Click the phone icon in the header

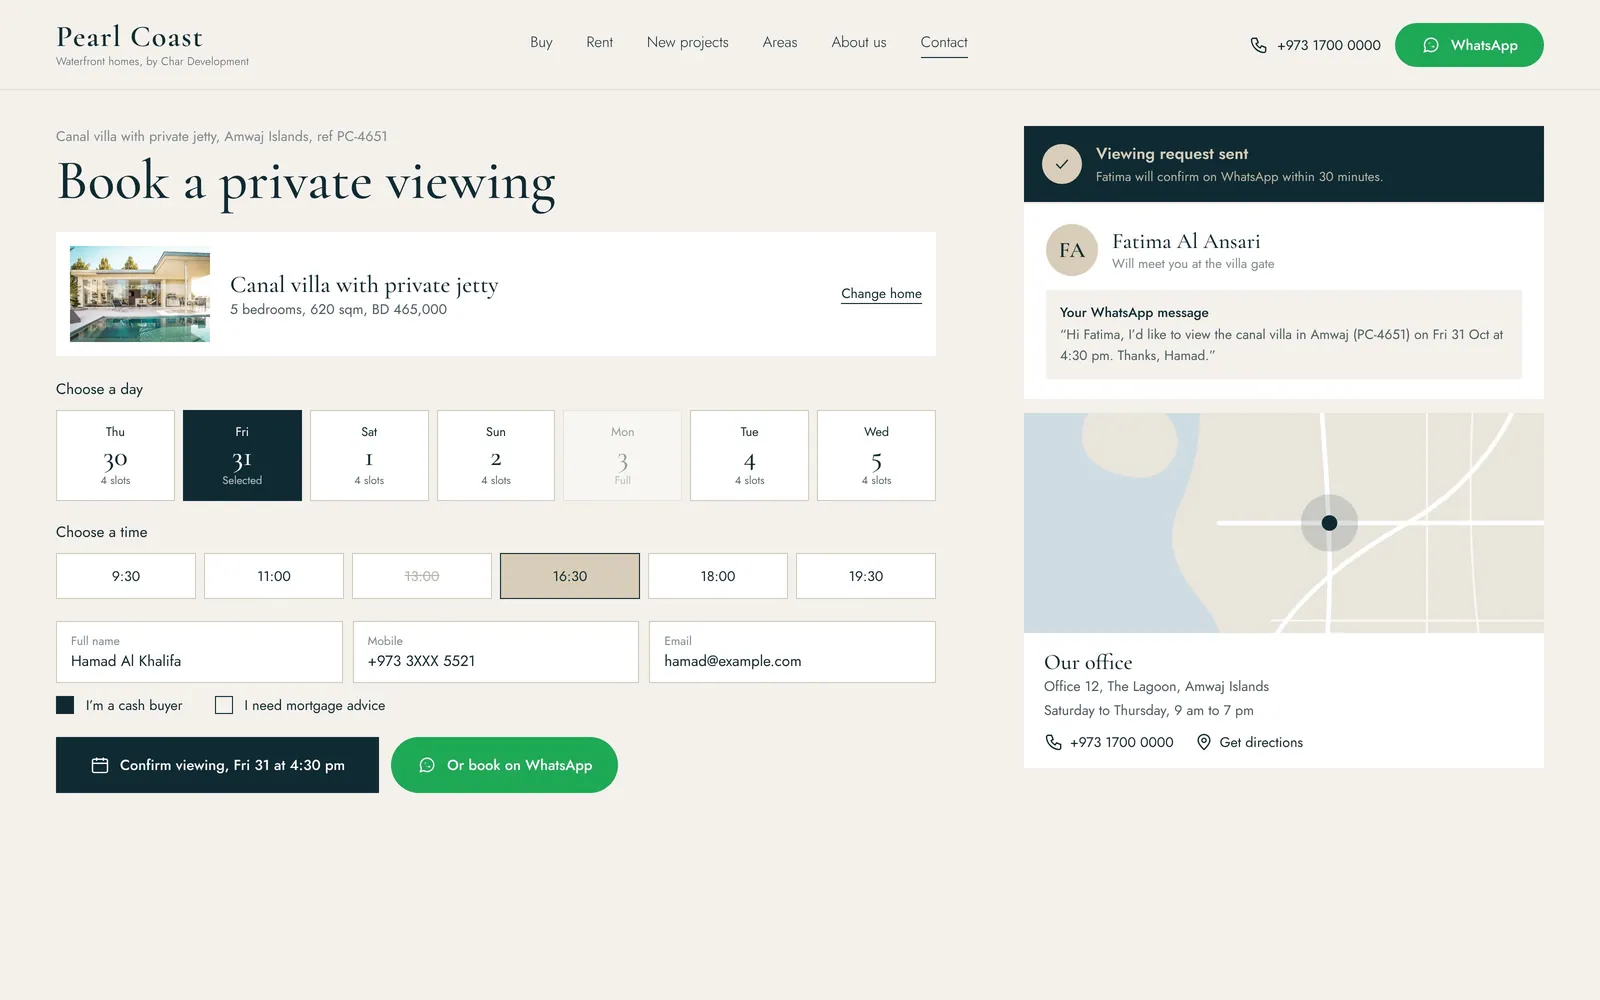(1258, 45)
